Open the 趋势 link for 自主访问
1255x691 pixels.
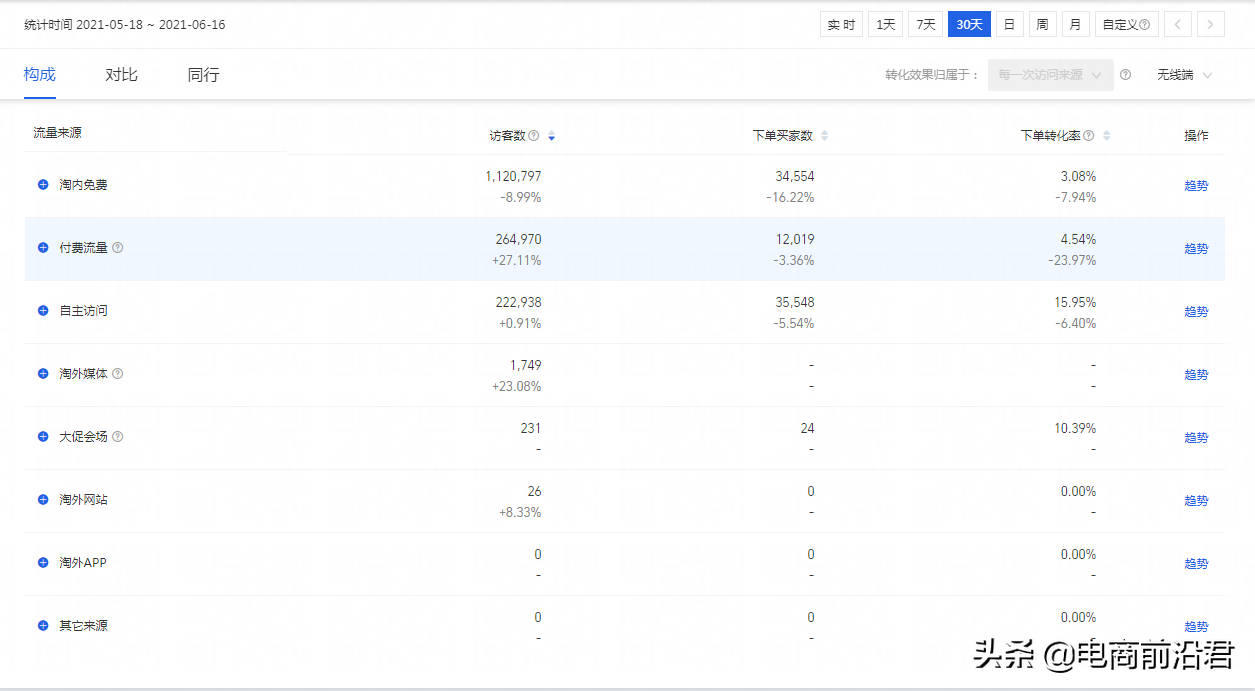pyautogui.click(x=1196, y=311)
